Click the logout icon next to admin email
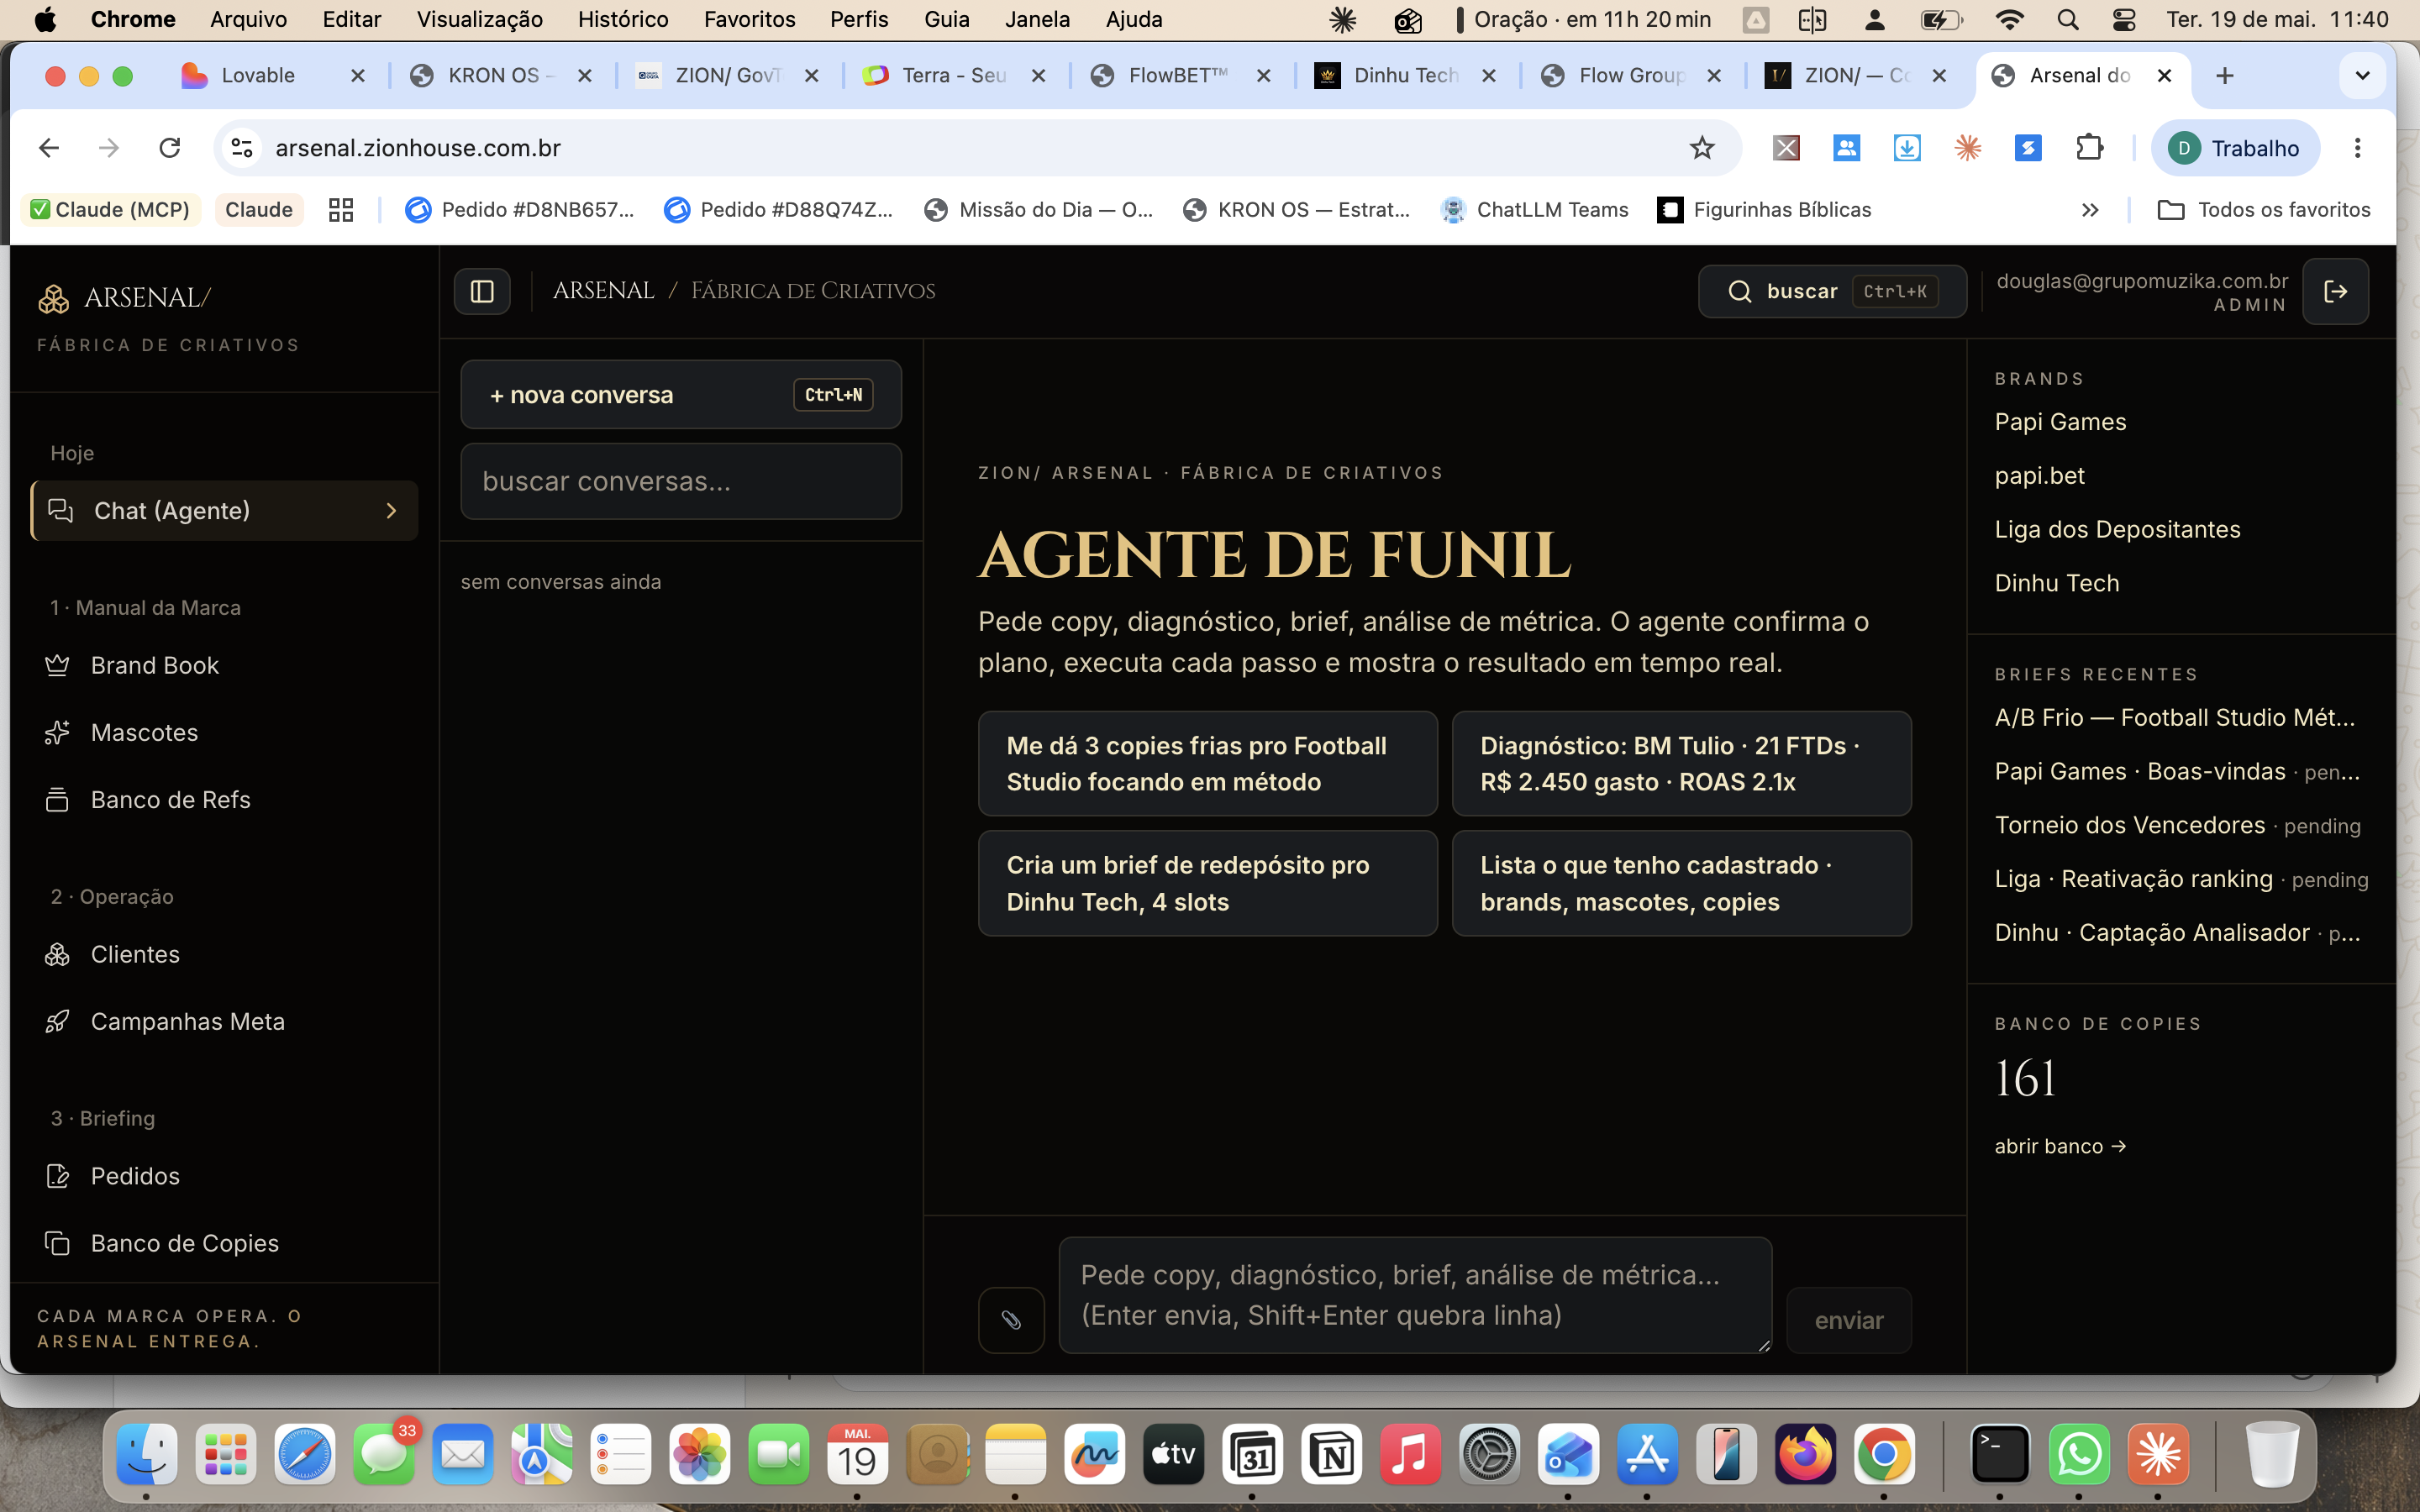 (2335, 291)
